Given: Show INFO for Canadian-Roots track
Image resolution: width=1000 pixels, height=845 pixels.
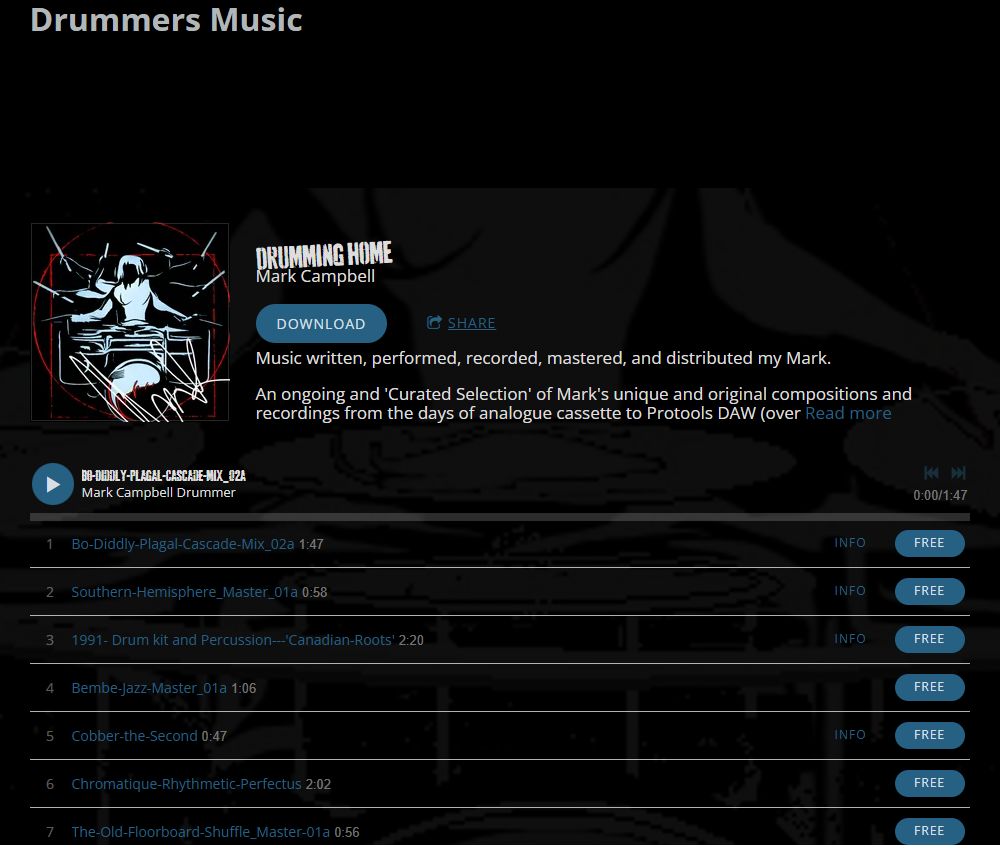Looking at the screenshot, I should click(x=849, y=638).
